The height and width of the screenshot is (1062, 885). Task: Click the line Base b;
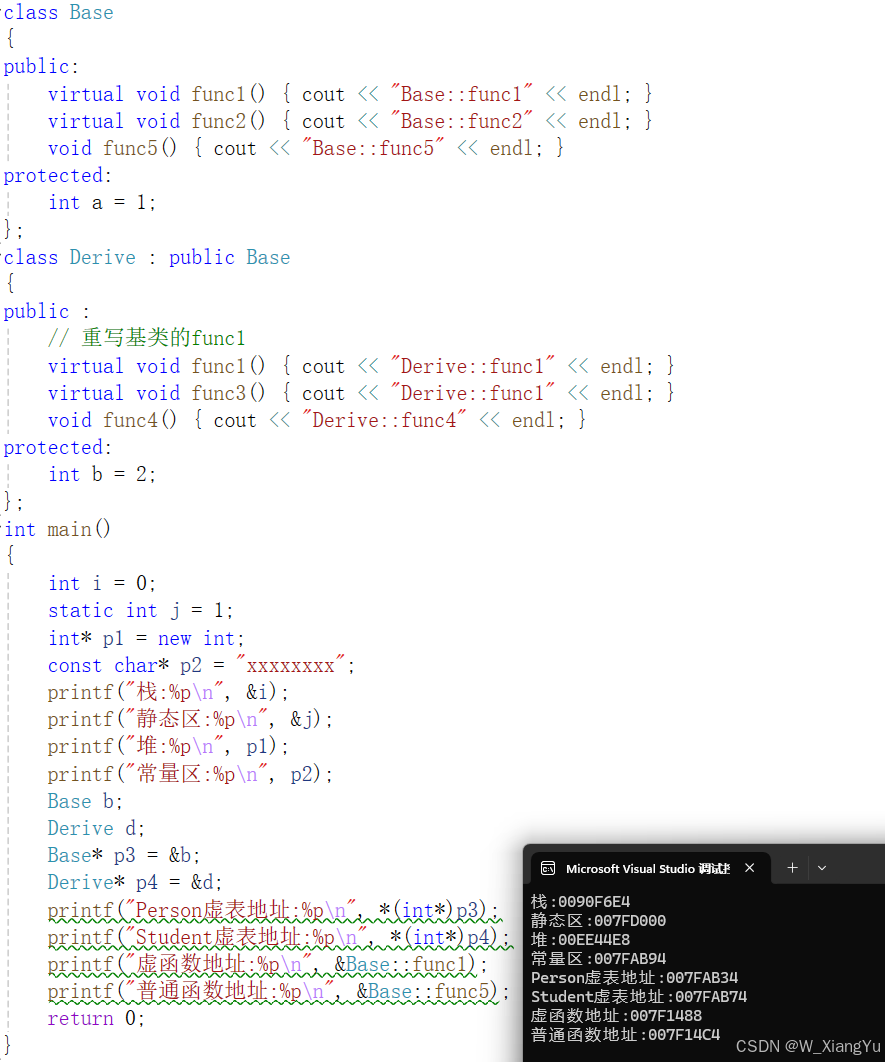85,801
